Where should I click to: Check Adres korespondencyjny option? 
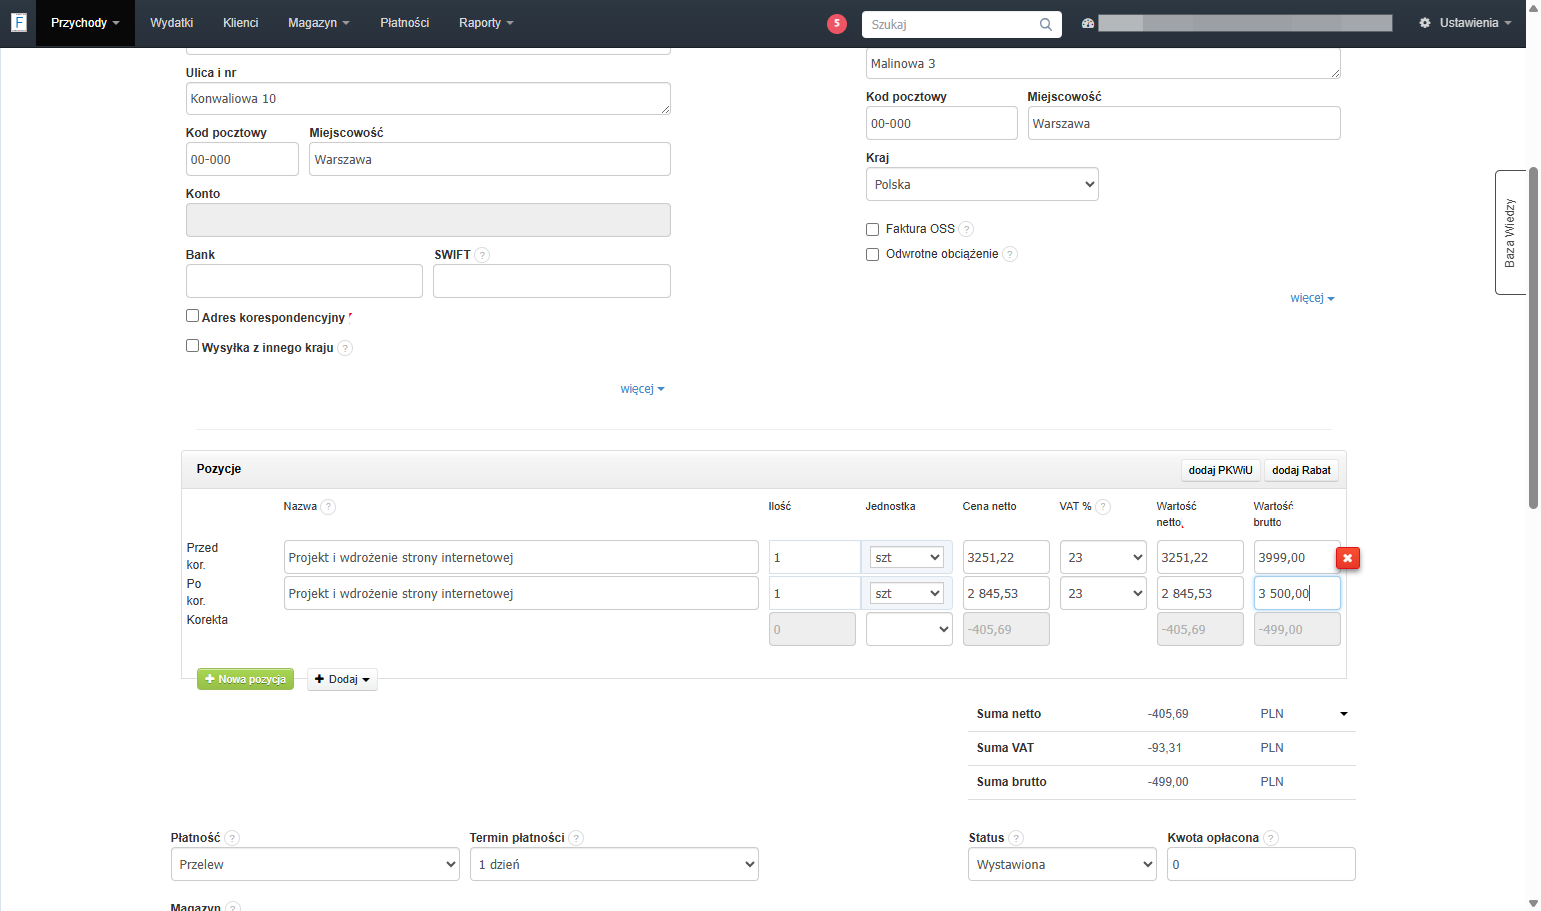click(x=192, y=316)
